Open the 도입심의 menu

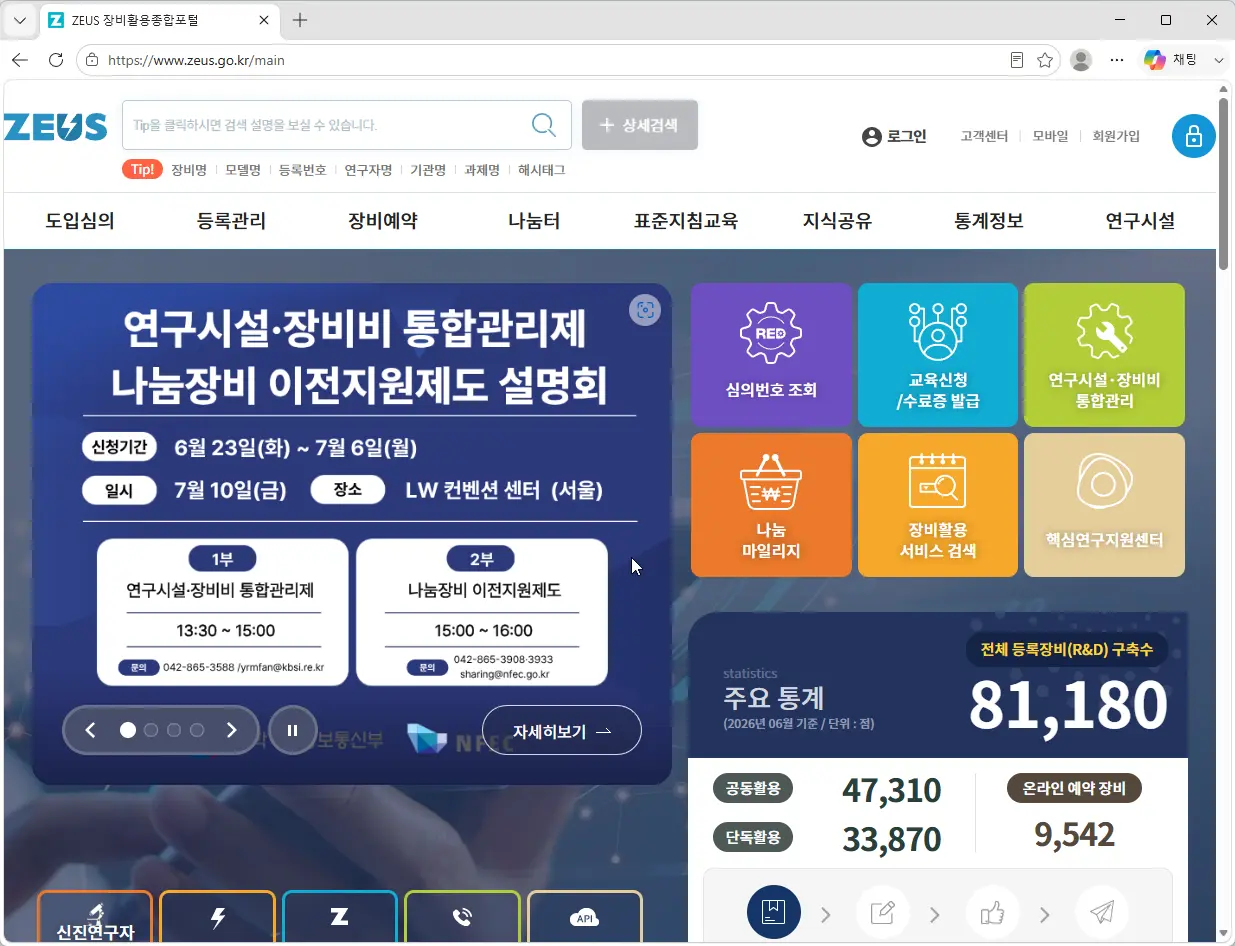(x=80, y=221)
